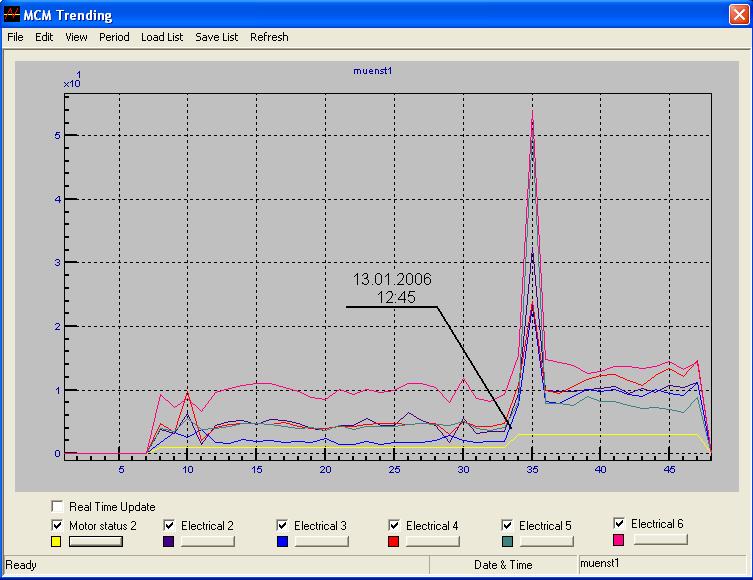The width and height of the screenshot is (753, 580).
Task: Click the yellow Motor status 2 color swatch
Action: click(x=57, y=541)
